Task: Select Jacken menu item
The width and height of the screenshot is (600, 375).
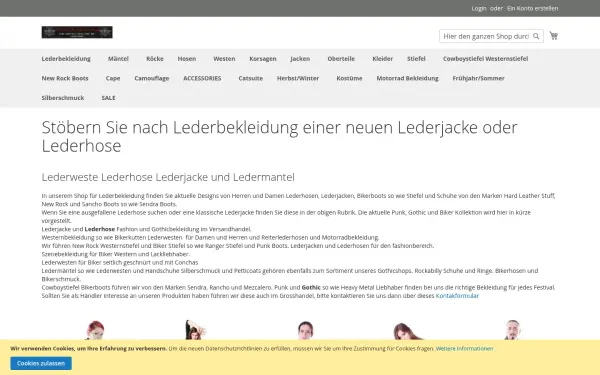Action: pyautogui.click(x=300, y=59)
